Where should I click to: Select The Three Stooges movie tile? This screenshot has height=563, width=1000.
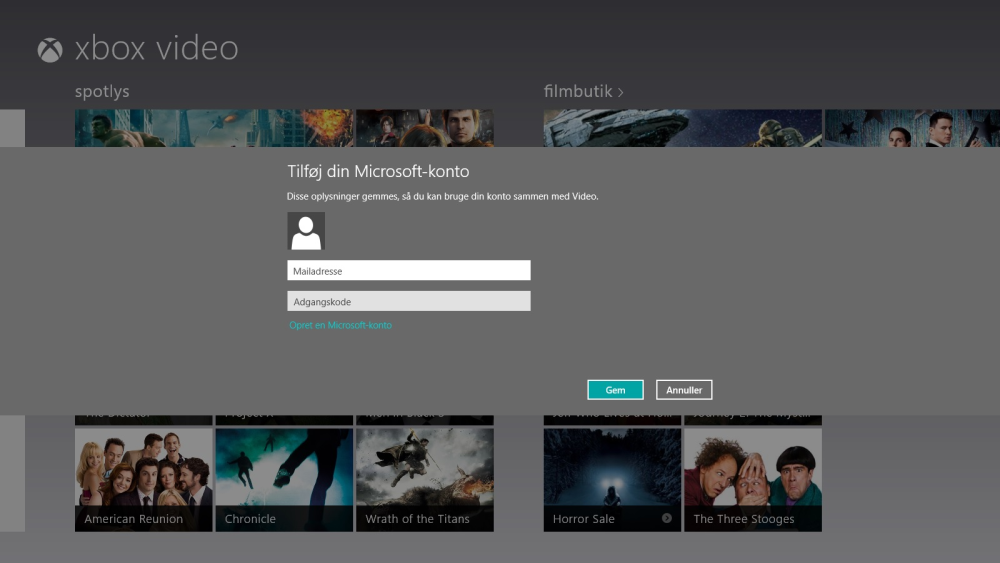click(752, 479)
